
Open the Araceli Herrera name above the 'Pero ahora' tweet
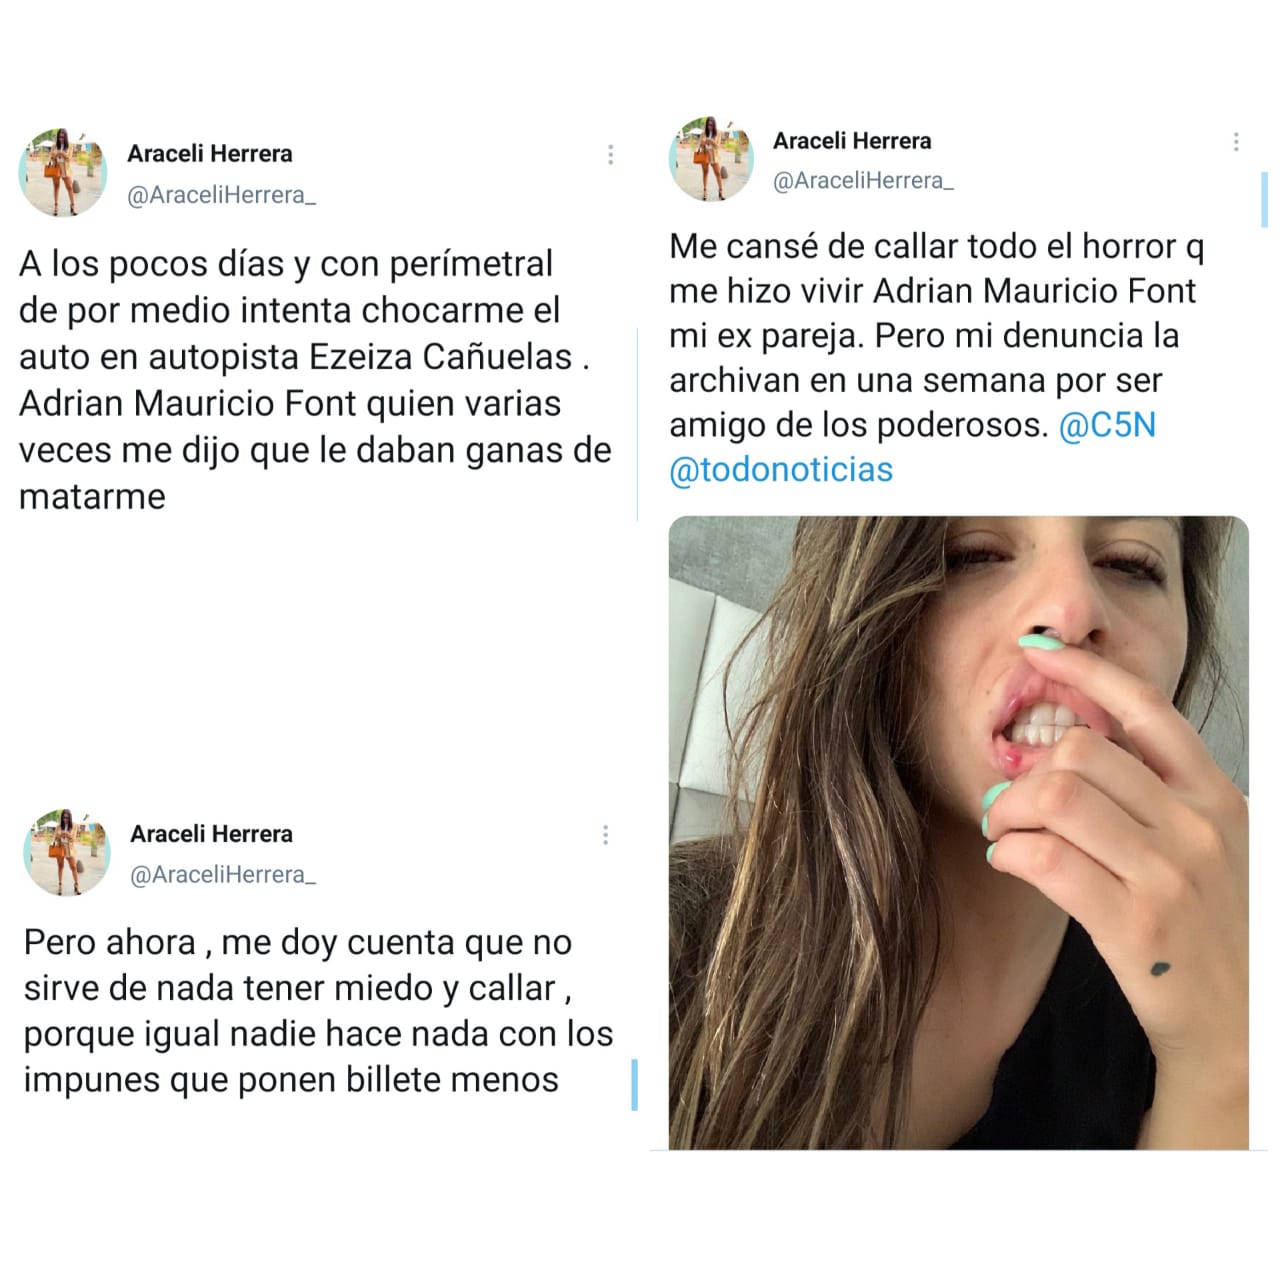pos(212,834)
